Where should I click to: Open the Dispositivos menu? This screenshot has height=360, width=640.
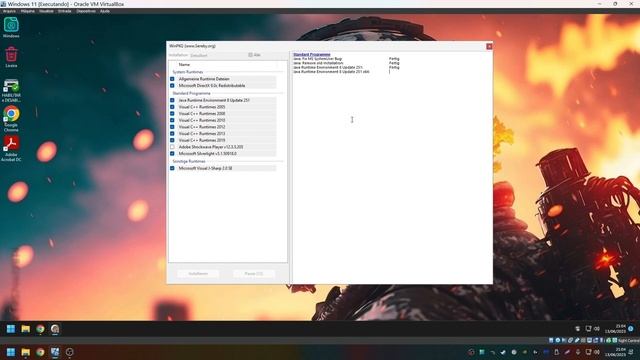tap(86, 11)
